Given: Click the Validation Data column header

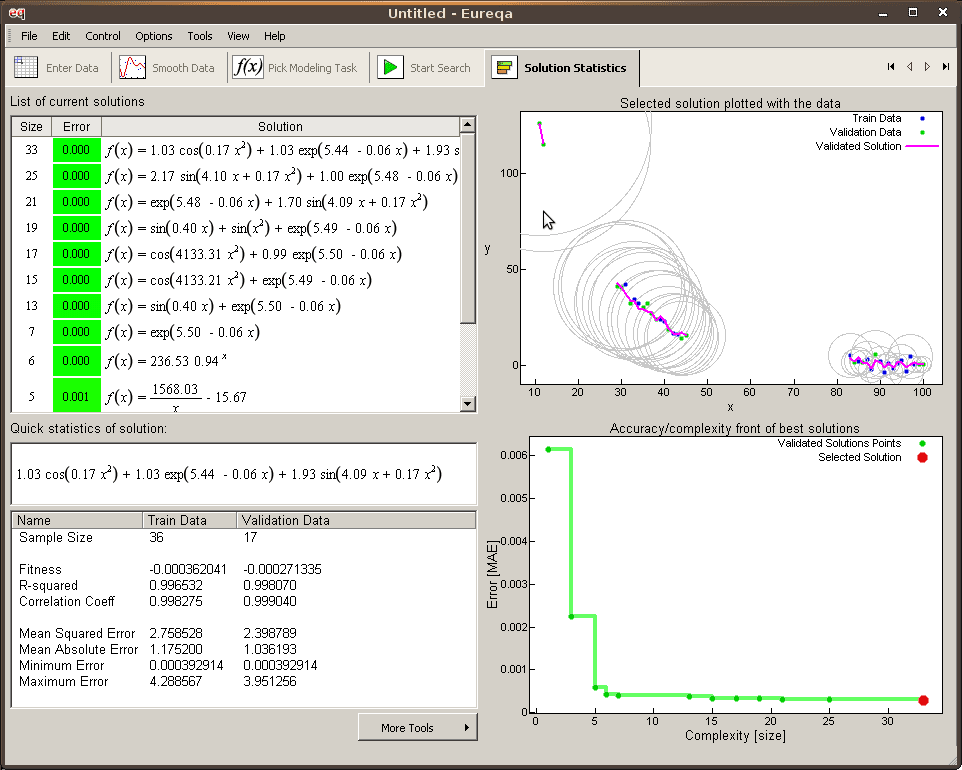Looking at the screenshot, I should [x=356, y=520].
